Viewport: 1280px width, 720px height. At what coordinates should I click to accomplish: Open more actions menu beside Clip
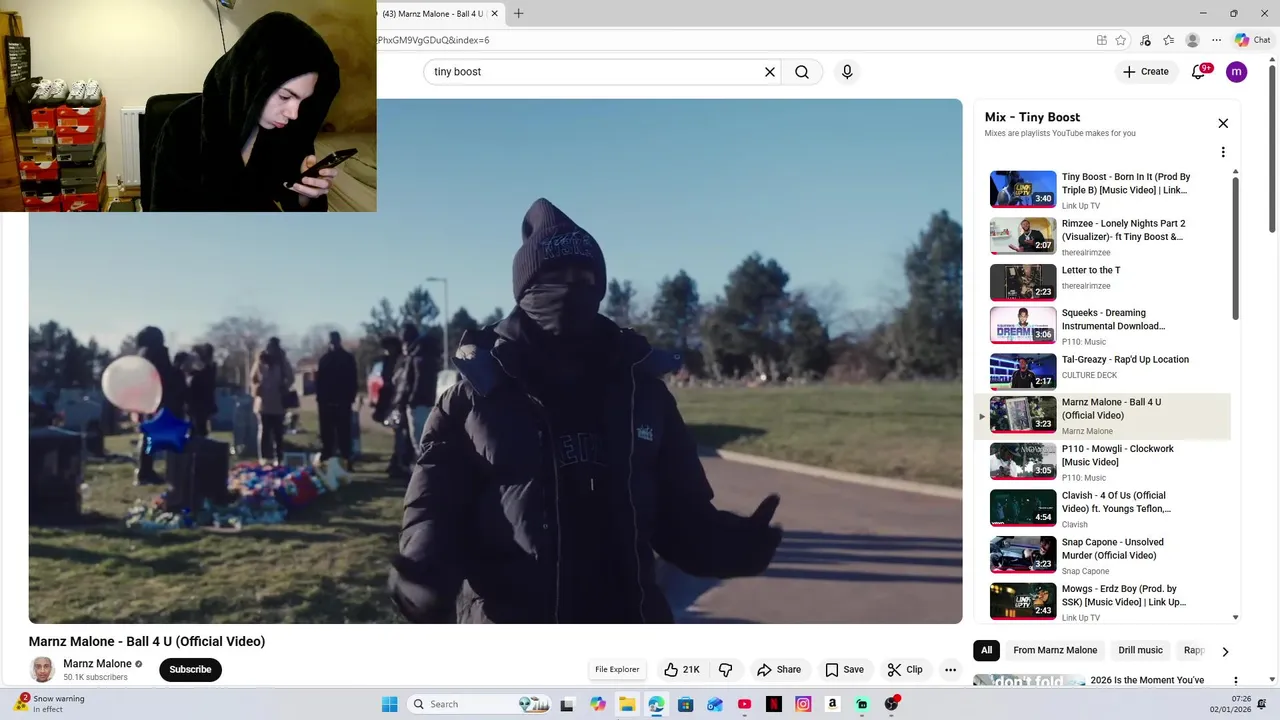[951, 670]
